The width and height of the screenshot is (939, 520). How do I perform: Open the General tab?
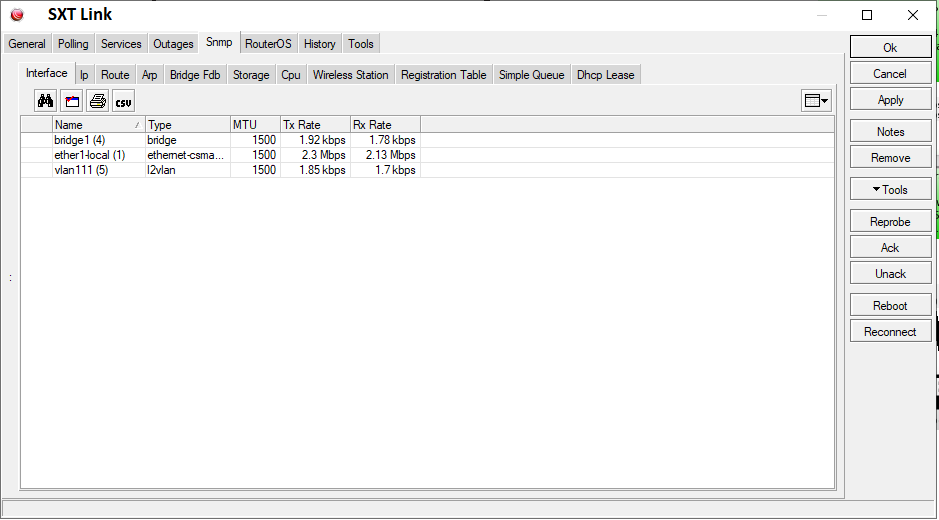point(27,44)
